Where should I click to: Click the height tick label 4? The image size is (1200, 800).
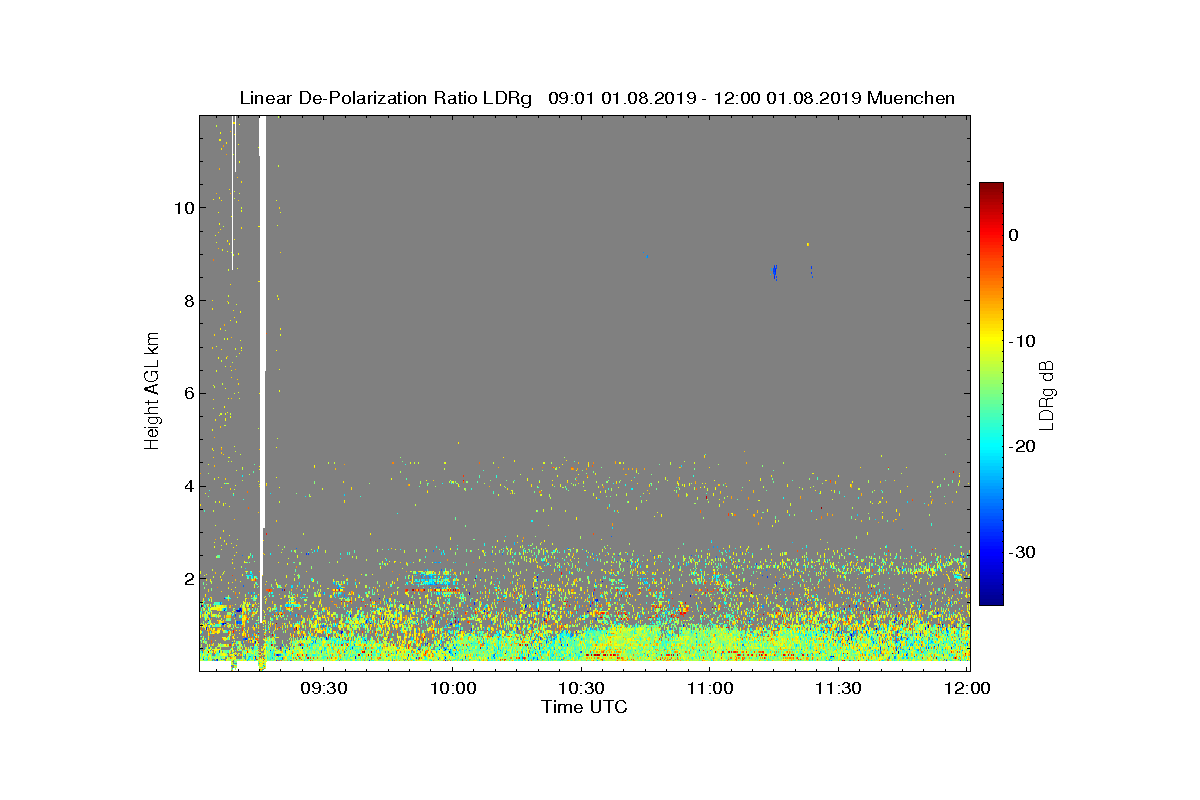click(x=187, y=486)
